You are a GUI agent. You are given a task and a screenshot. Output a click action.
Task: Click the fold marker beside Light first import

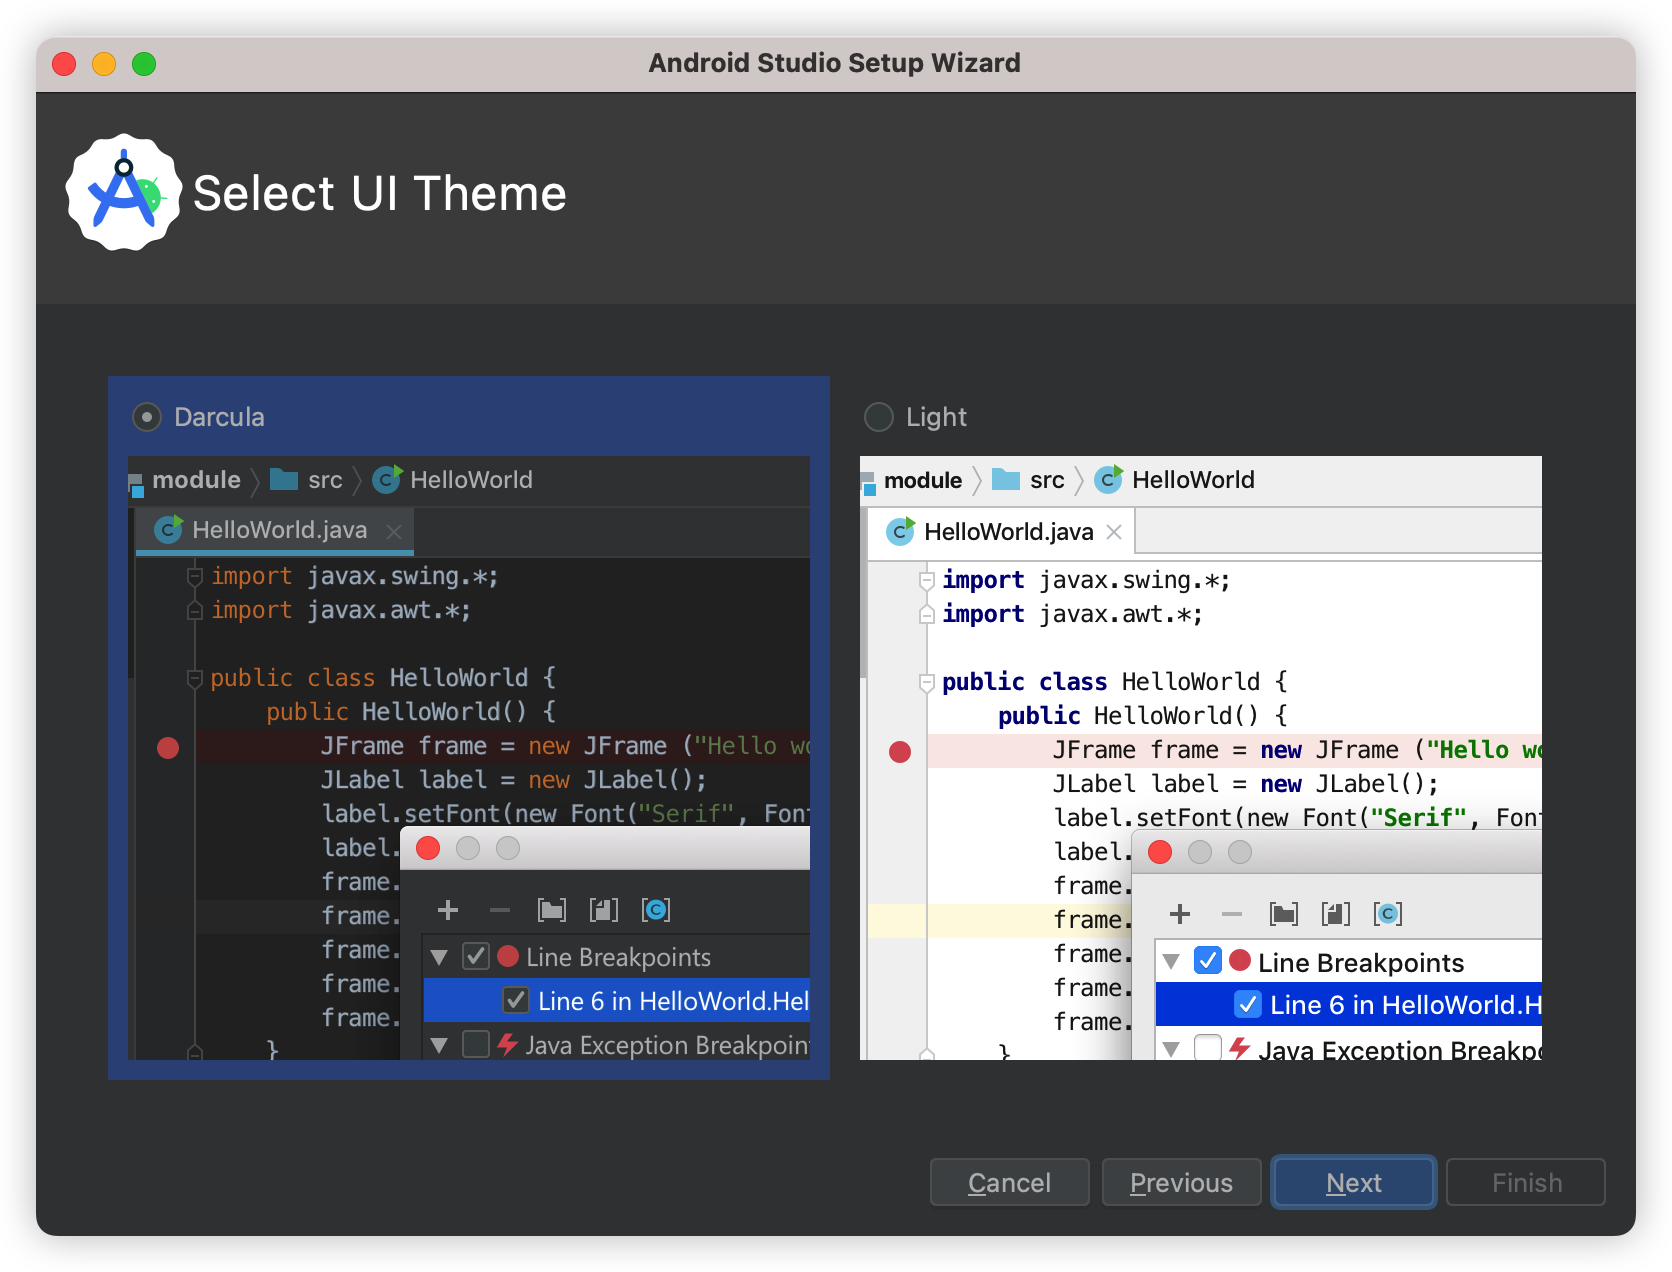(927, 580)
